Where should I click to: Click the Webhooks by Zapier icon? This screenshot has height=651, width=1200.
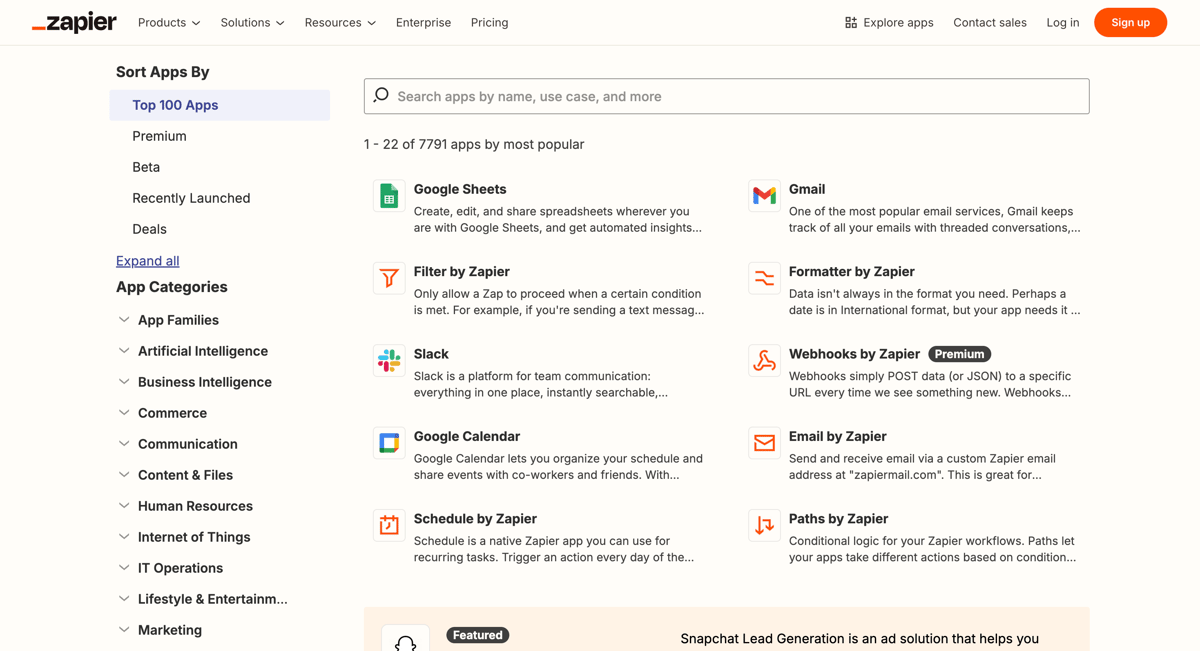[764, 361]
